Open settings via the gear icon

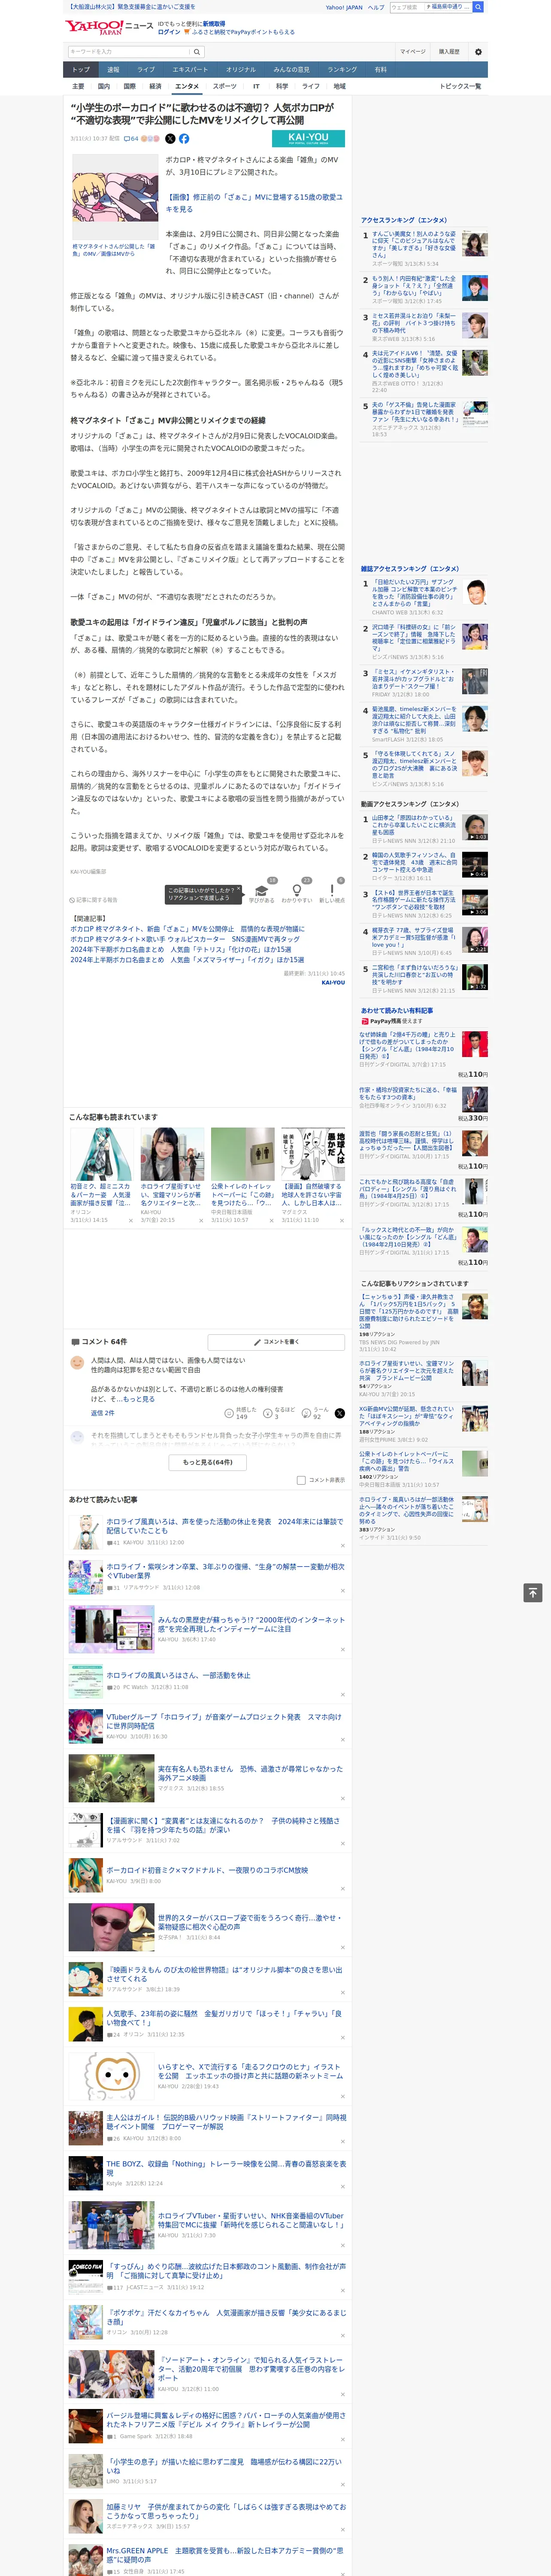click(x=478, y=52)
